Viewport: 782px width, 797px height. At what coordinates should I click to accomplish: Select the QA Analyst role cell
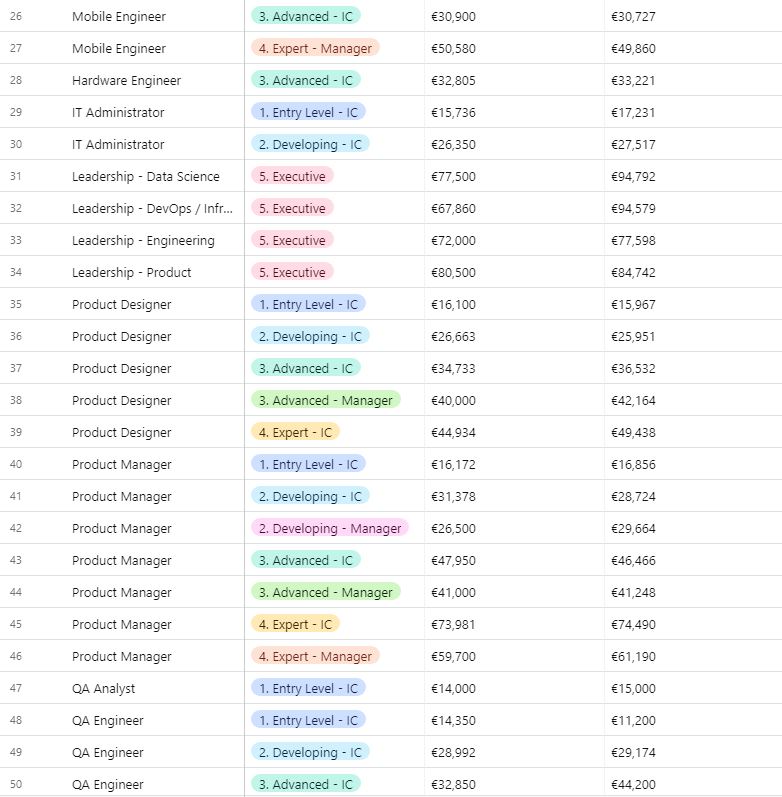(x=104, y=689)
